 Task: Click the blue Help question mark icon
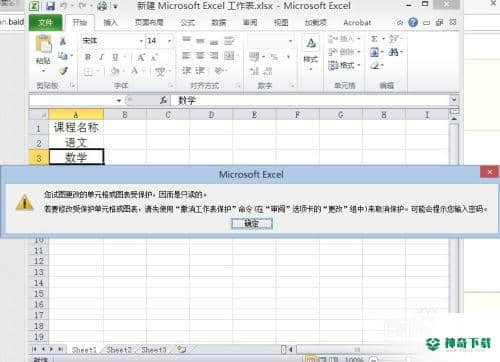pyautogui.click(x=413, y=22)
